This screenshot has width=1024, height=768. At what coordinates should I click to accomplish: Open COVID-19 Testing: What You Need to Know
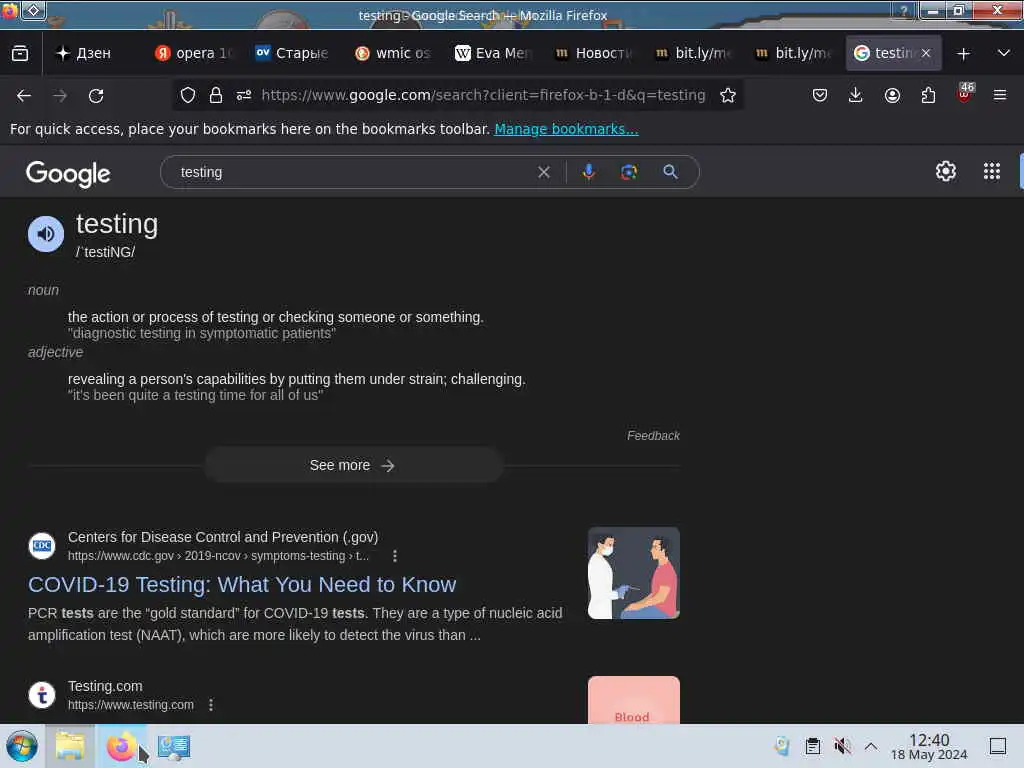tap(242, 584)
